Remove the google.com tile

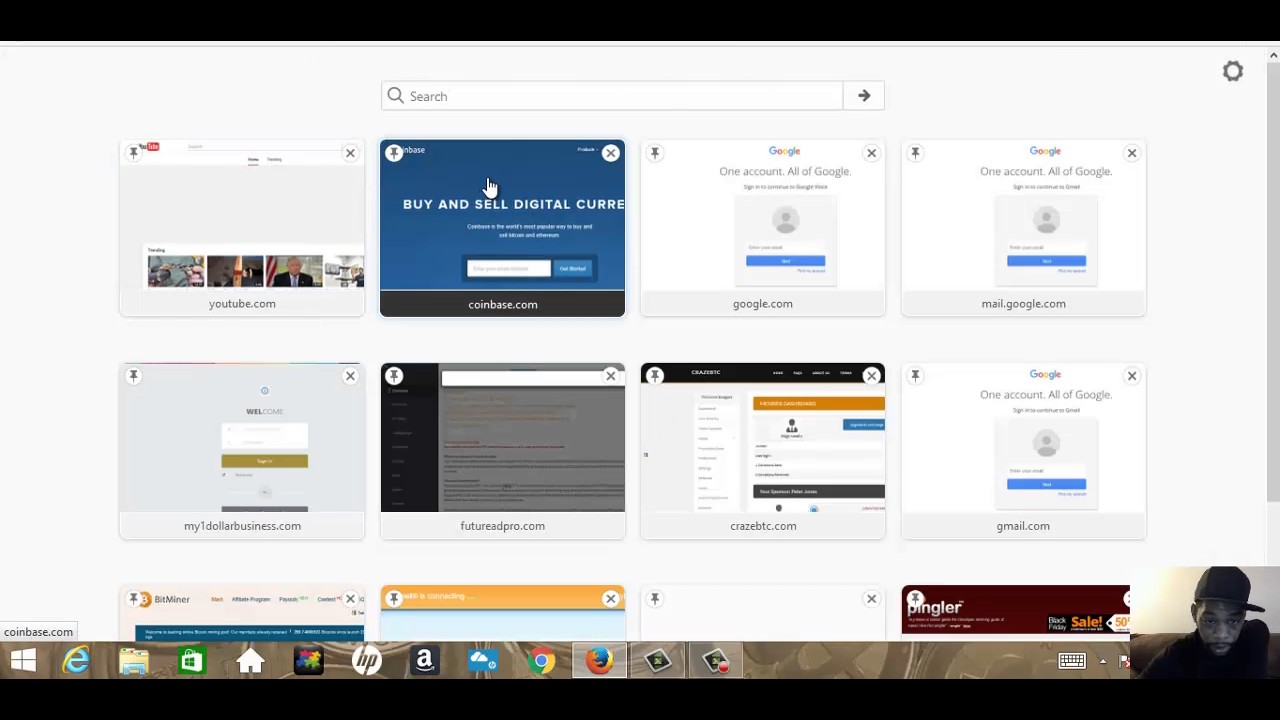(871, 153)
